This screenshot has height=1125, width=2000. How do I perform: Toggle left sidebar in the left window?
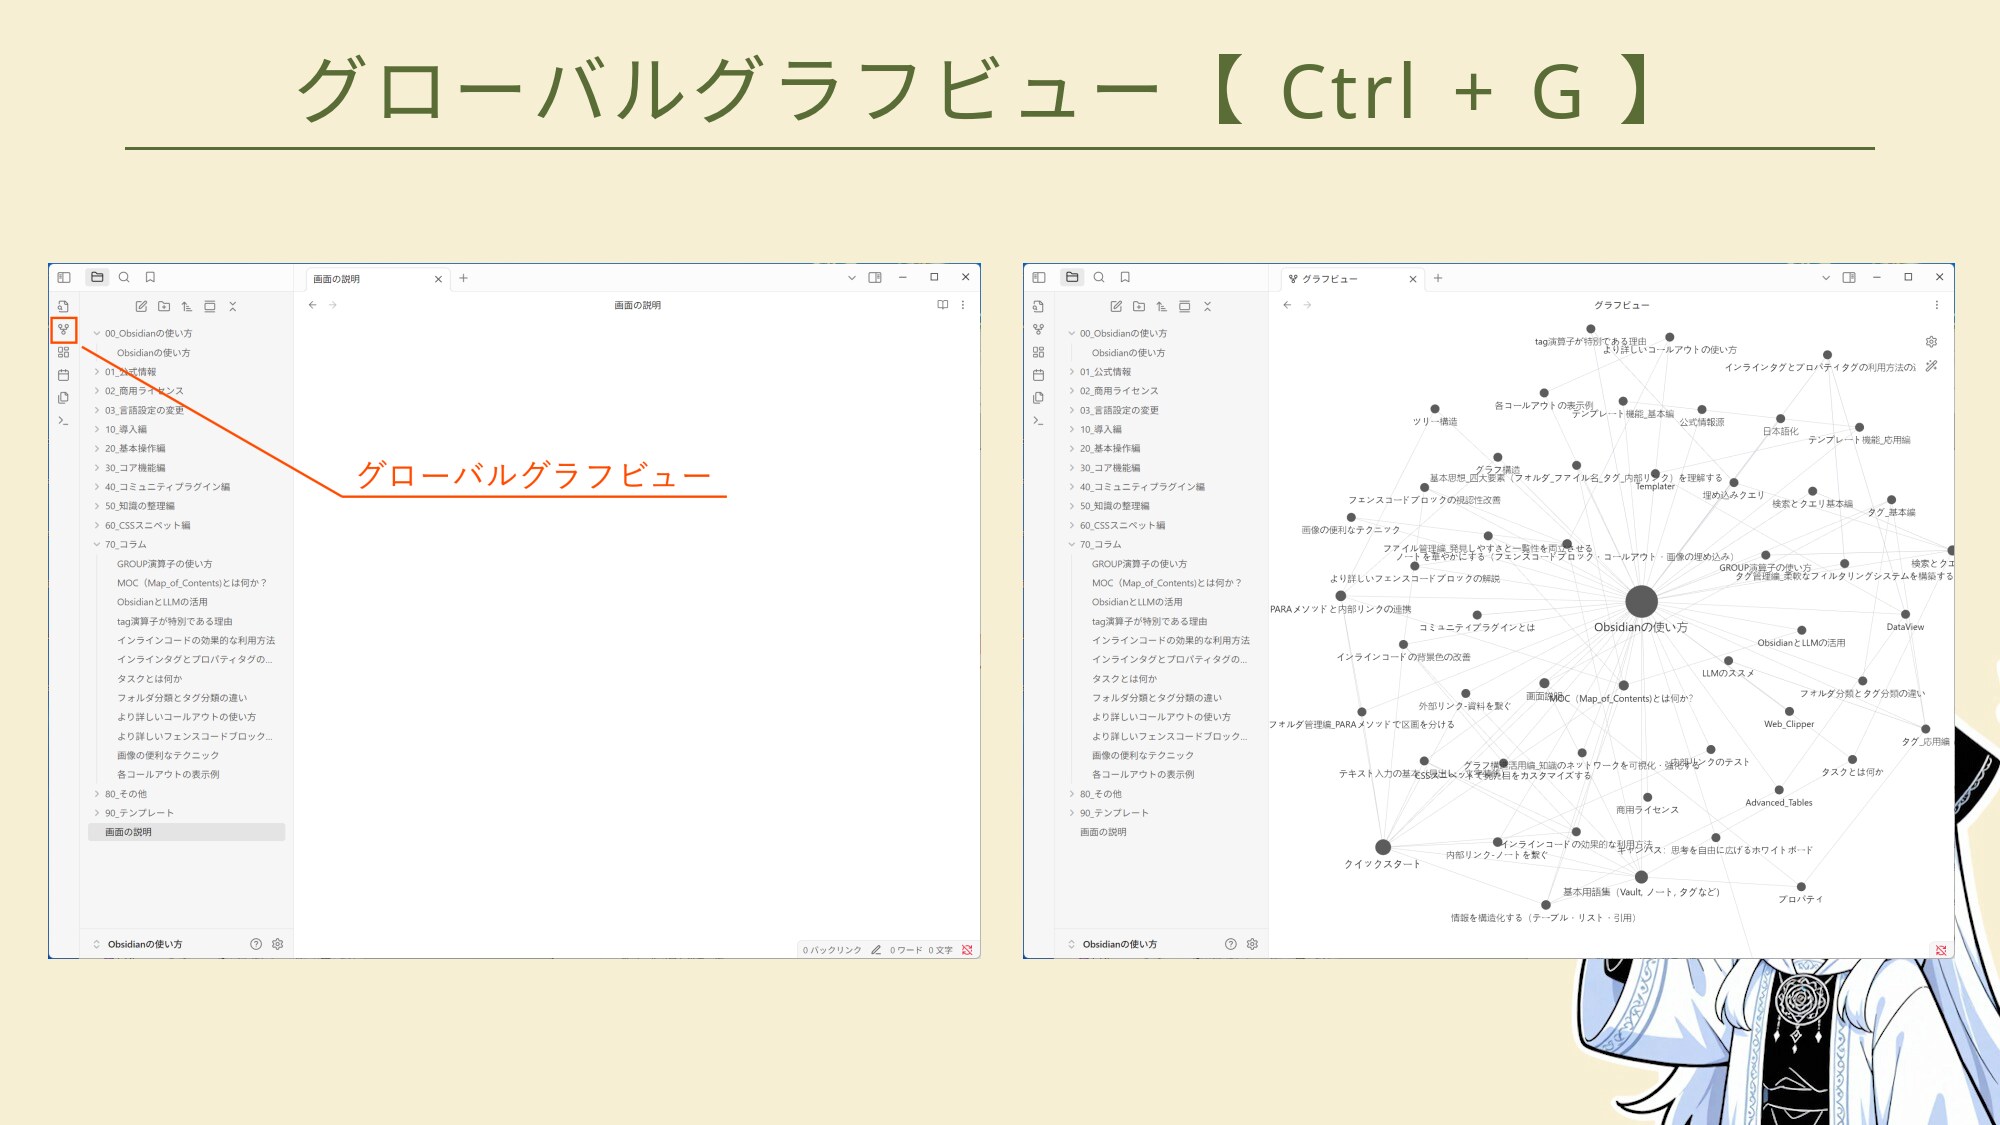pos(64,277)
